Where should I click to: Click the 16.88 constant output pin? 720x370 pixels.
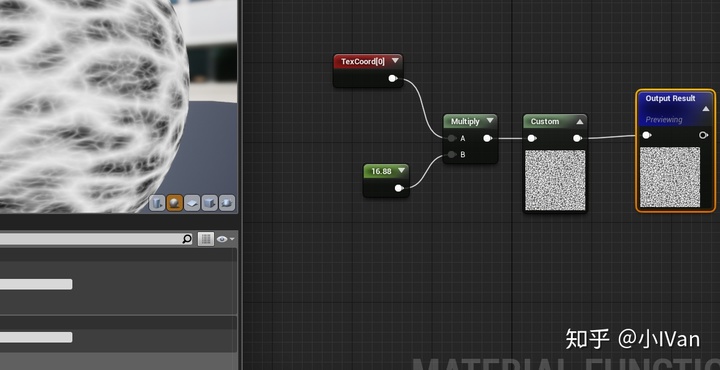point(399,188)
